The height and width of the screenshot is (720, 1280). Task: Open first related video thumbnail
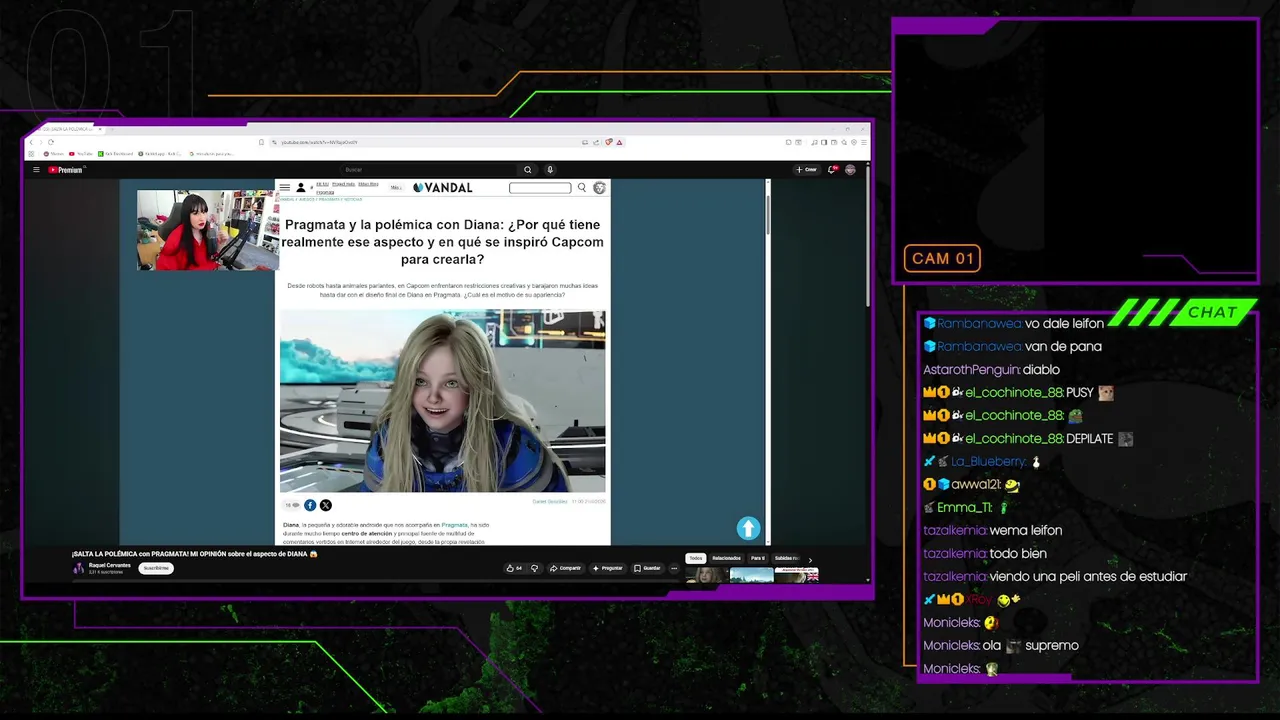pos(706,575)
